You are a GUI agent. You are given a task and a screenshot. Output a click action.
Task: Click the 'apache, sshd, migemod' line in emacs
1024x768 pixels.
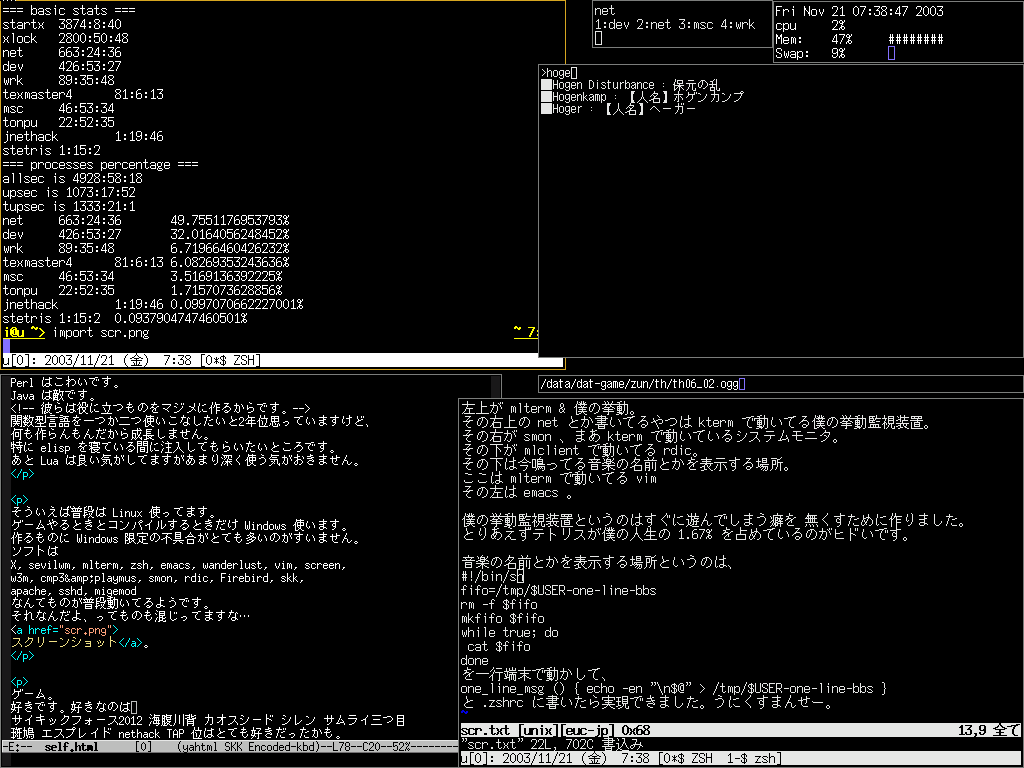click(74, 591)
